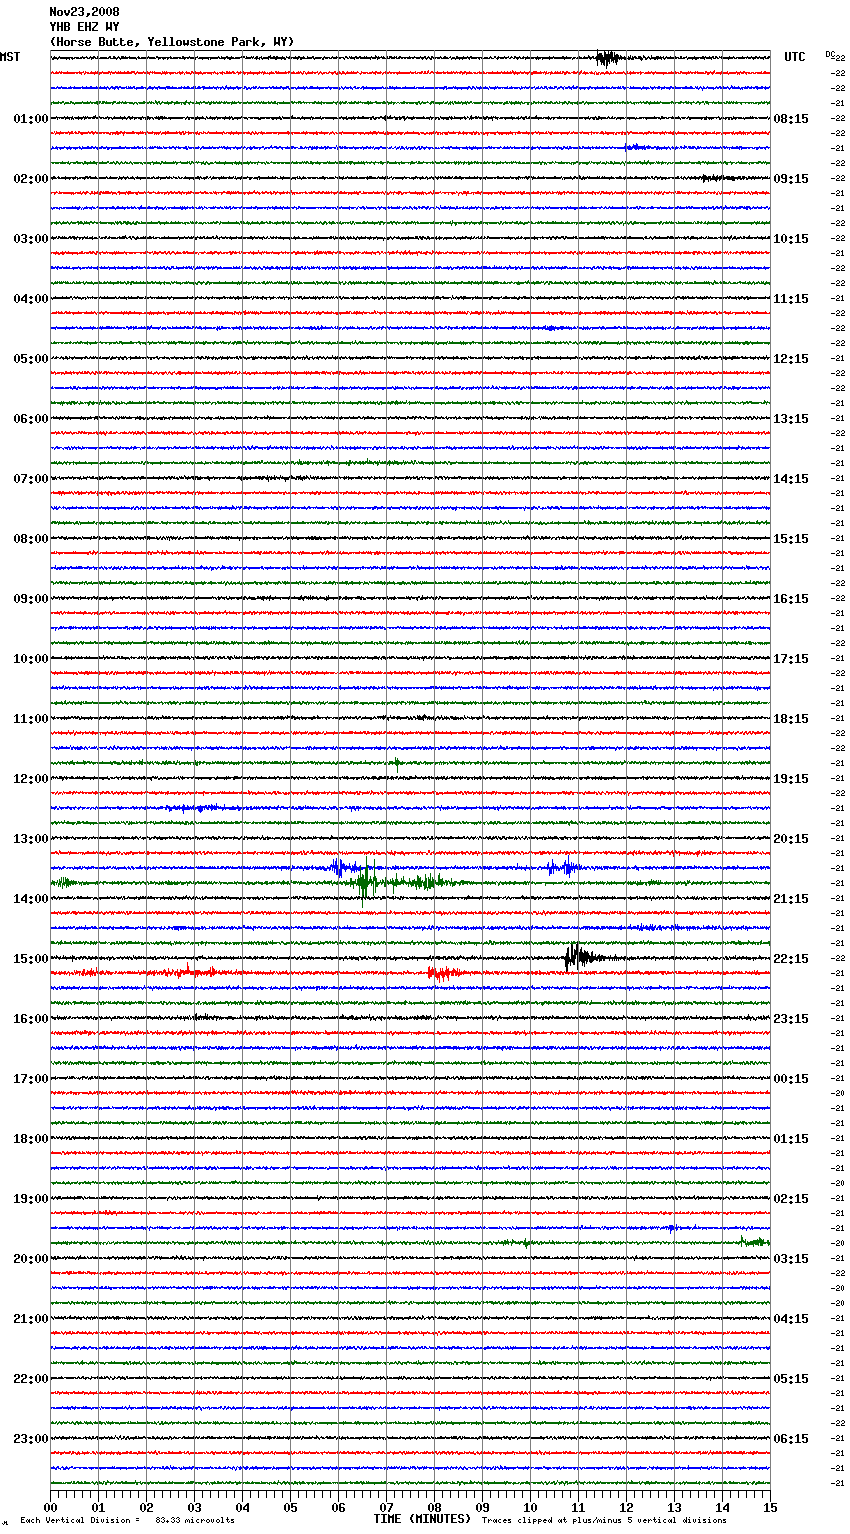Click the TIME (MINUTES) axis title

pyautogui.click(x=422, y=1519)
